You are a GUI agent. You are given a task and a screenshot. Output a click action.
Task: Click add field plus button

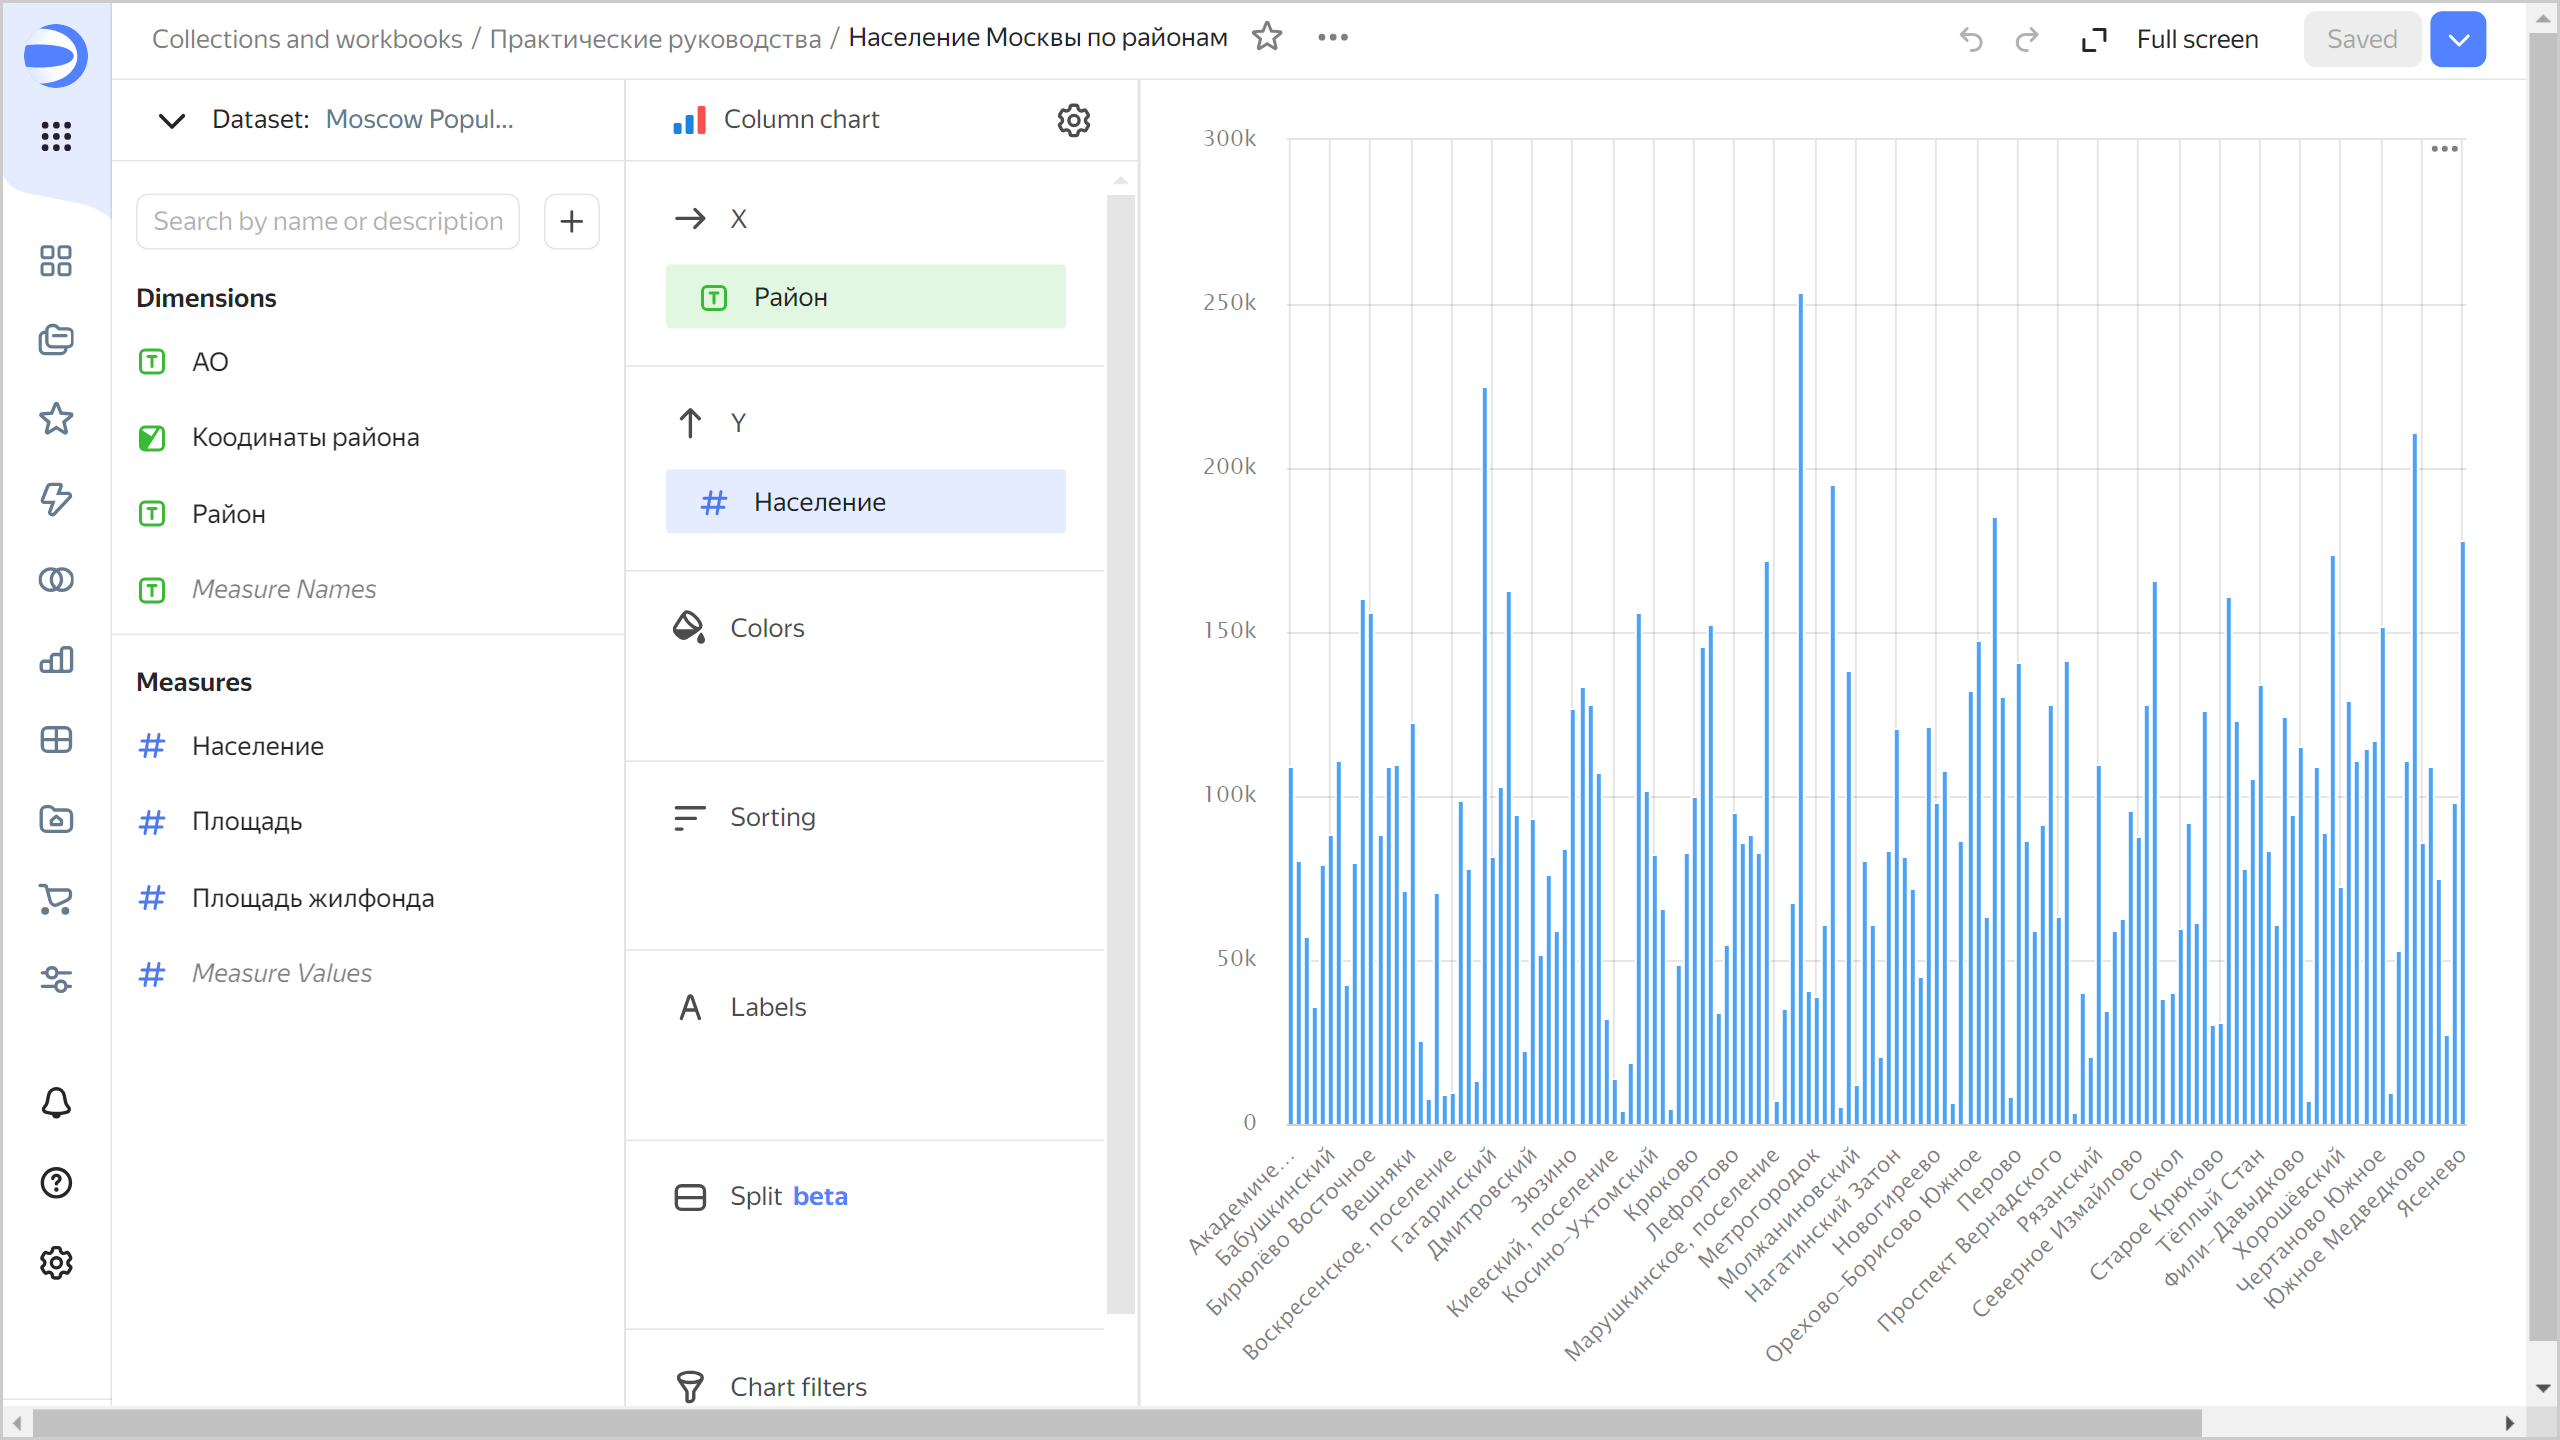pos(571,221)
